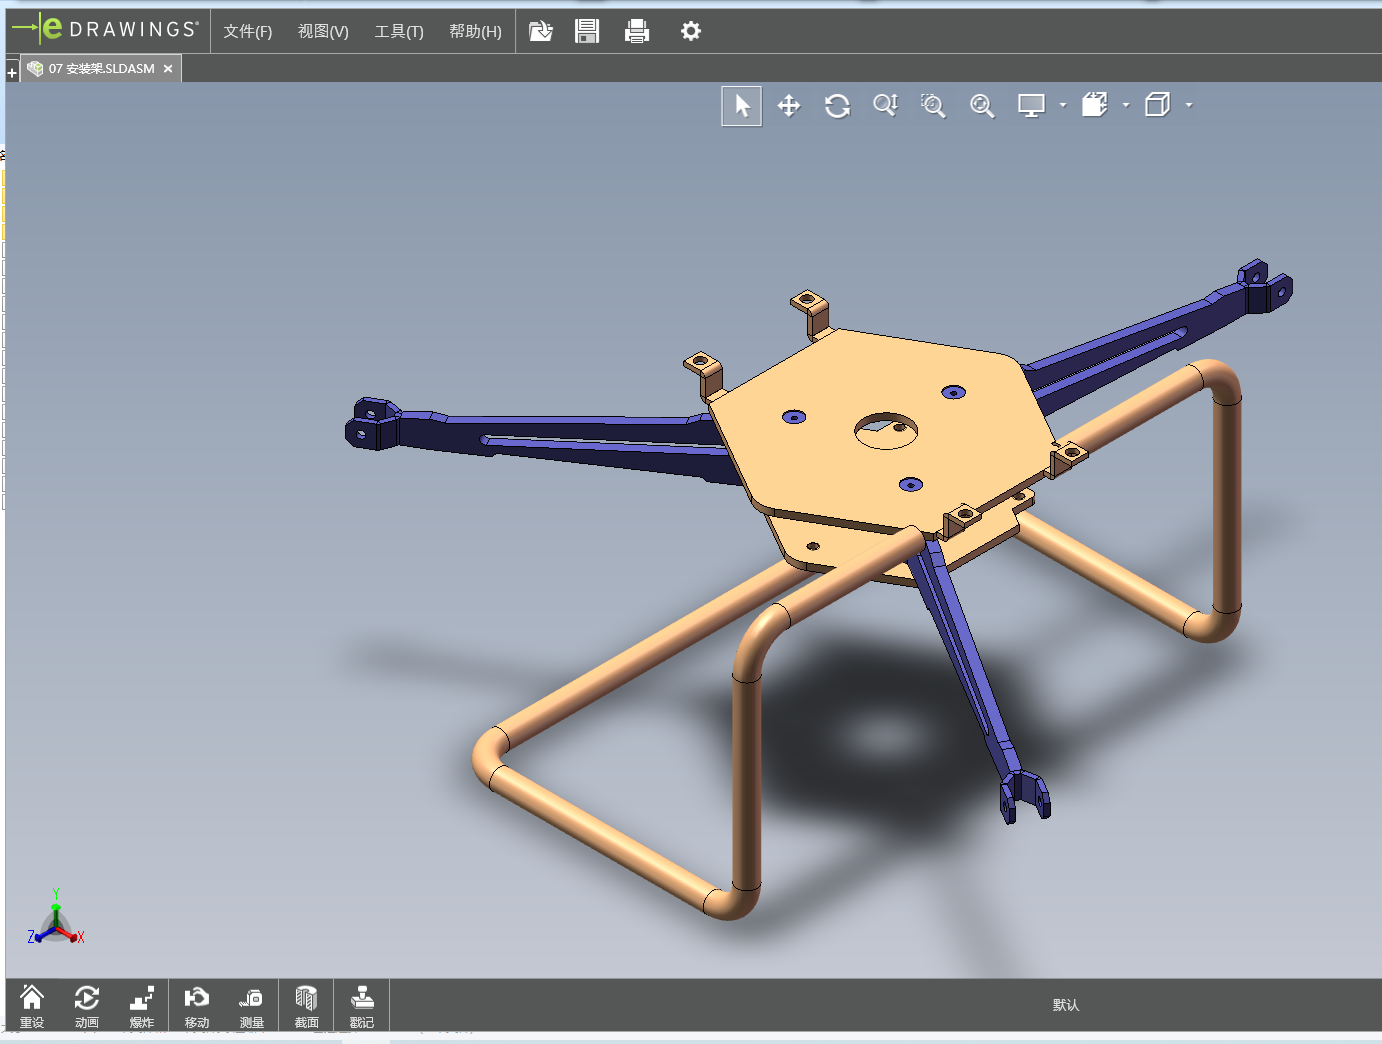Open the 文件(F) menu
Viewport: 1382px width, 1044px height.
[247, 32]
